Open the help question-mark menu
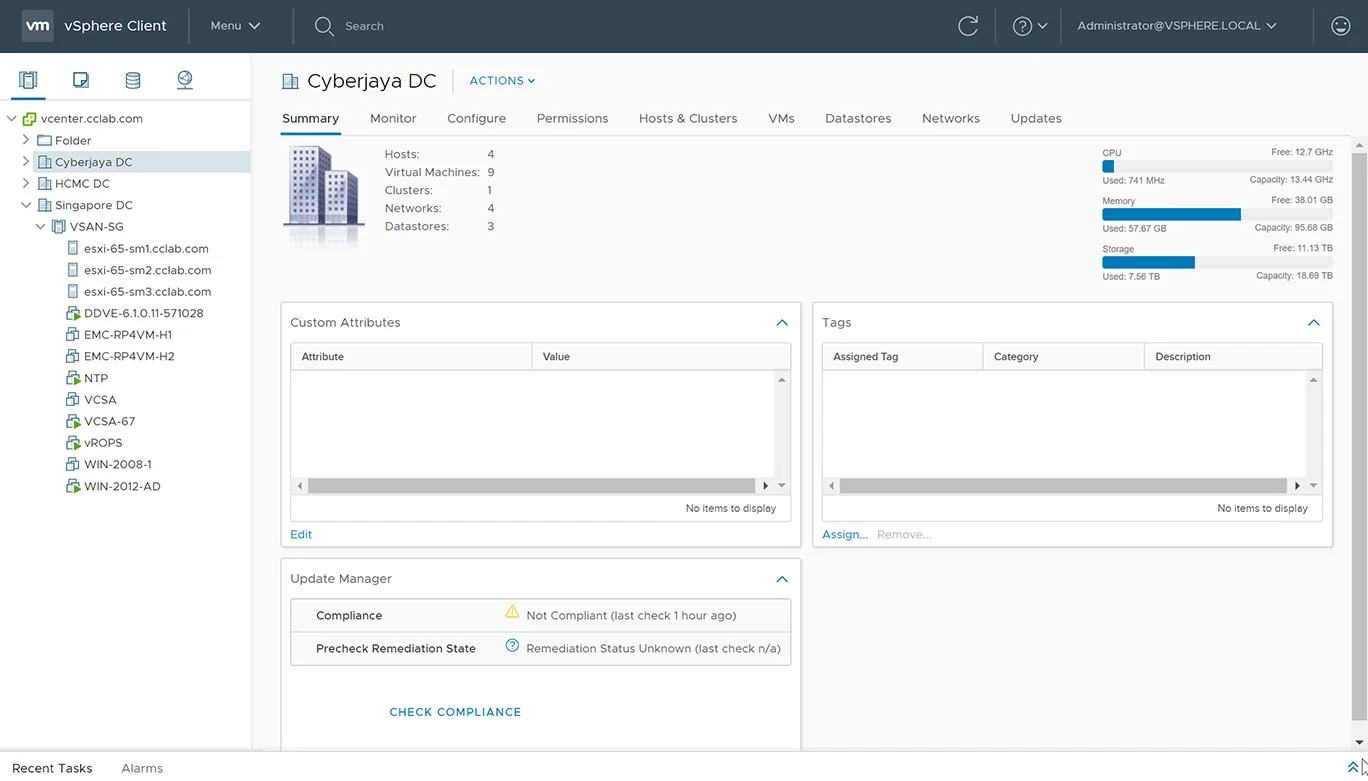Screen dimensions: 1368x781 coord(1030,26)
